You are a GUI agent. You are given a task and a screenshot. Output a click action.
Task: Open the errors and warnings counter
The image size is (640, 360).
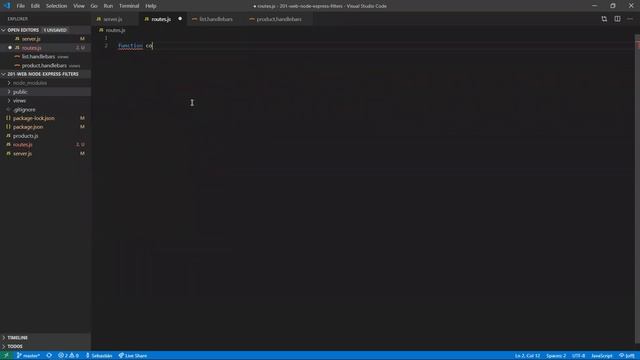click(x=68, y=356)
